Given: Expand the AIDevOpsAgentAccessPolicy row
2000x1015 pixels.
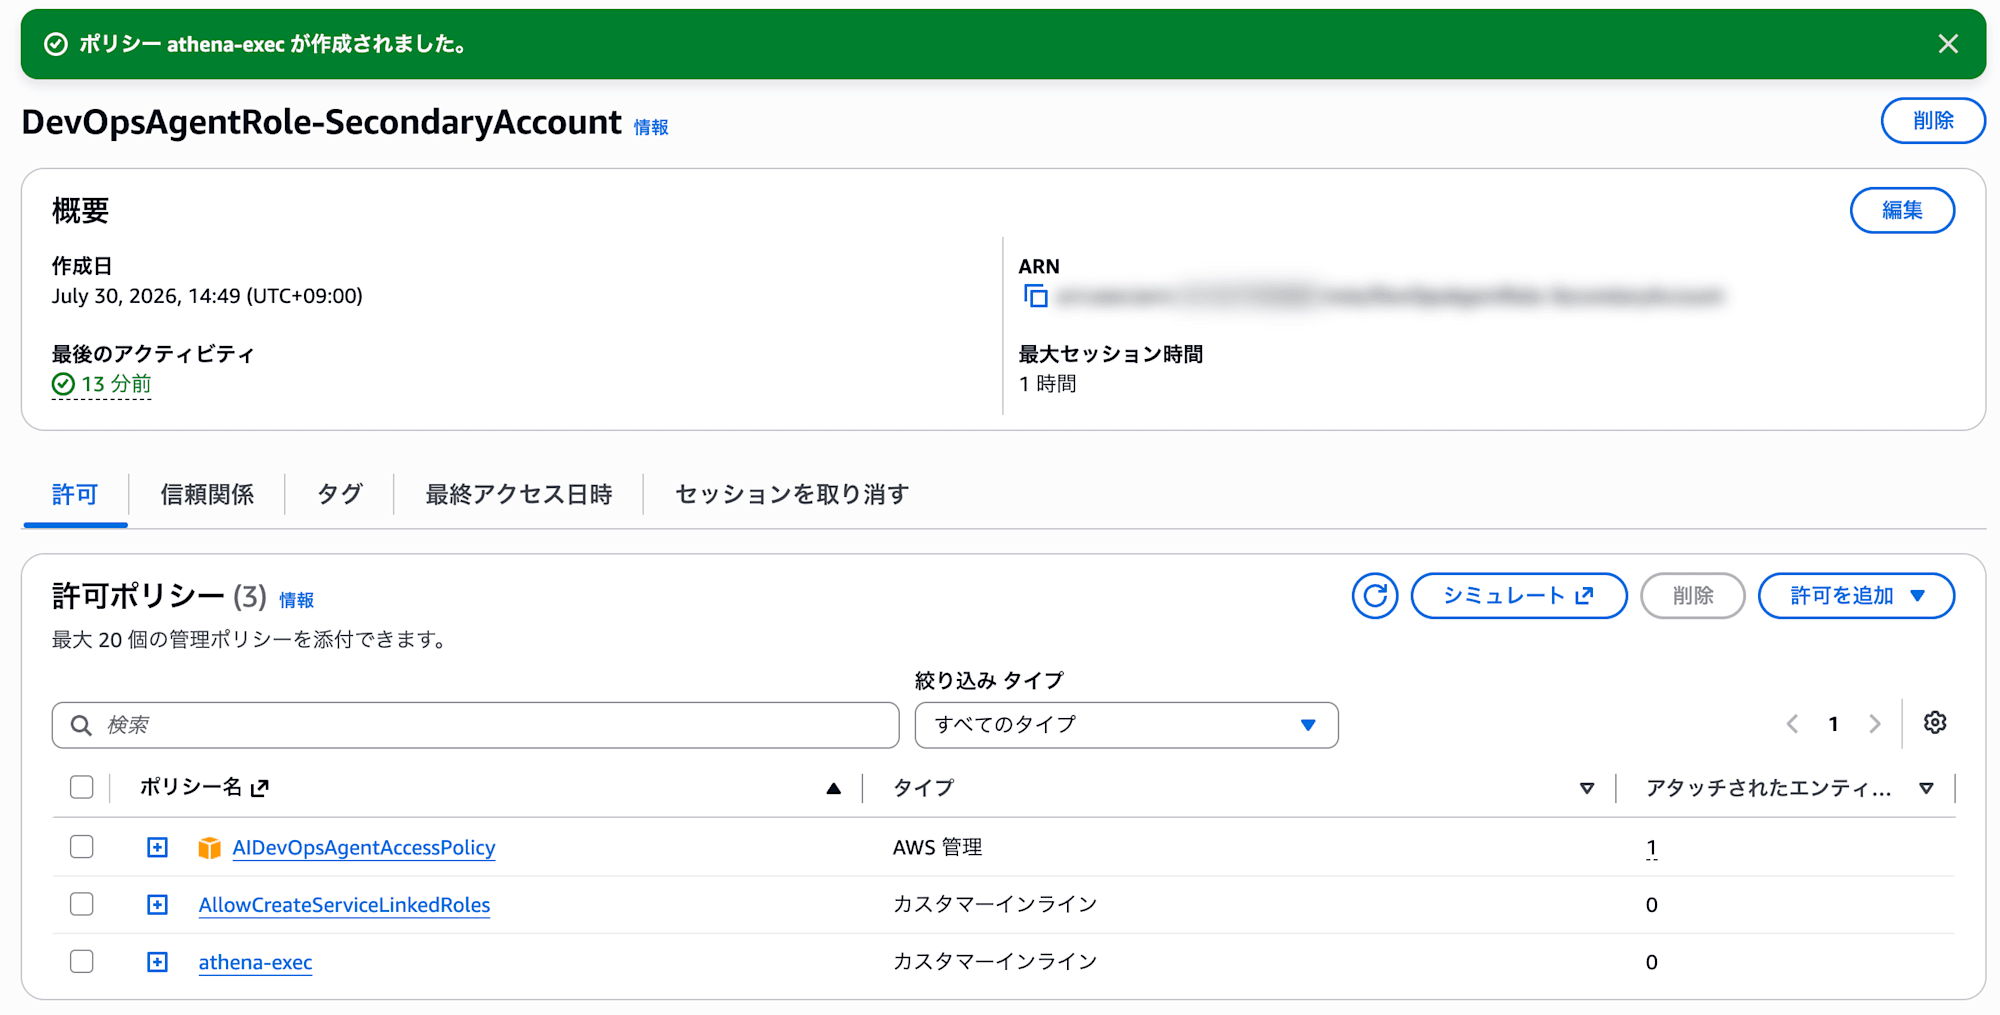Looking at the screenshot, I should (157, 848).
